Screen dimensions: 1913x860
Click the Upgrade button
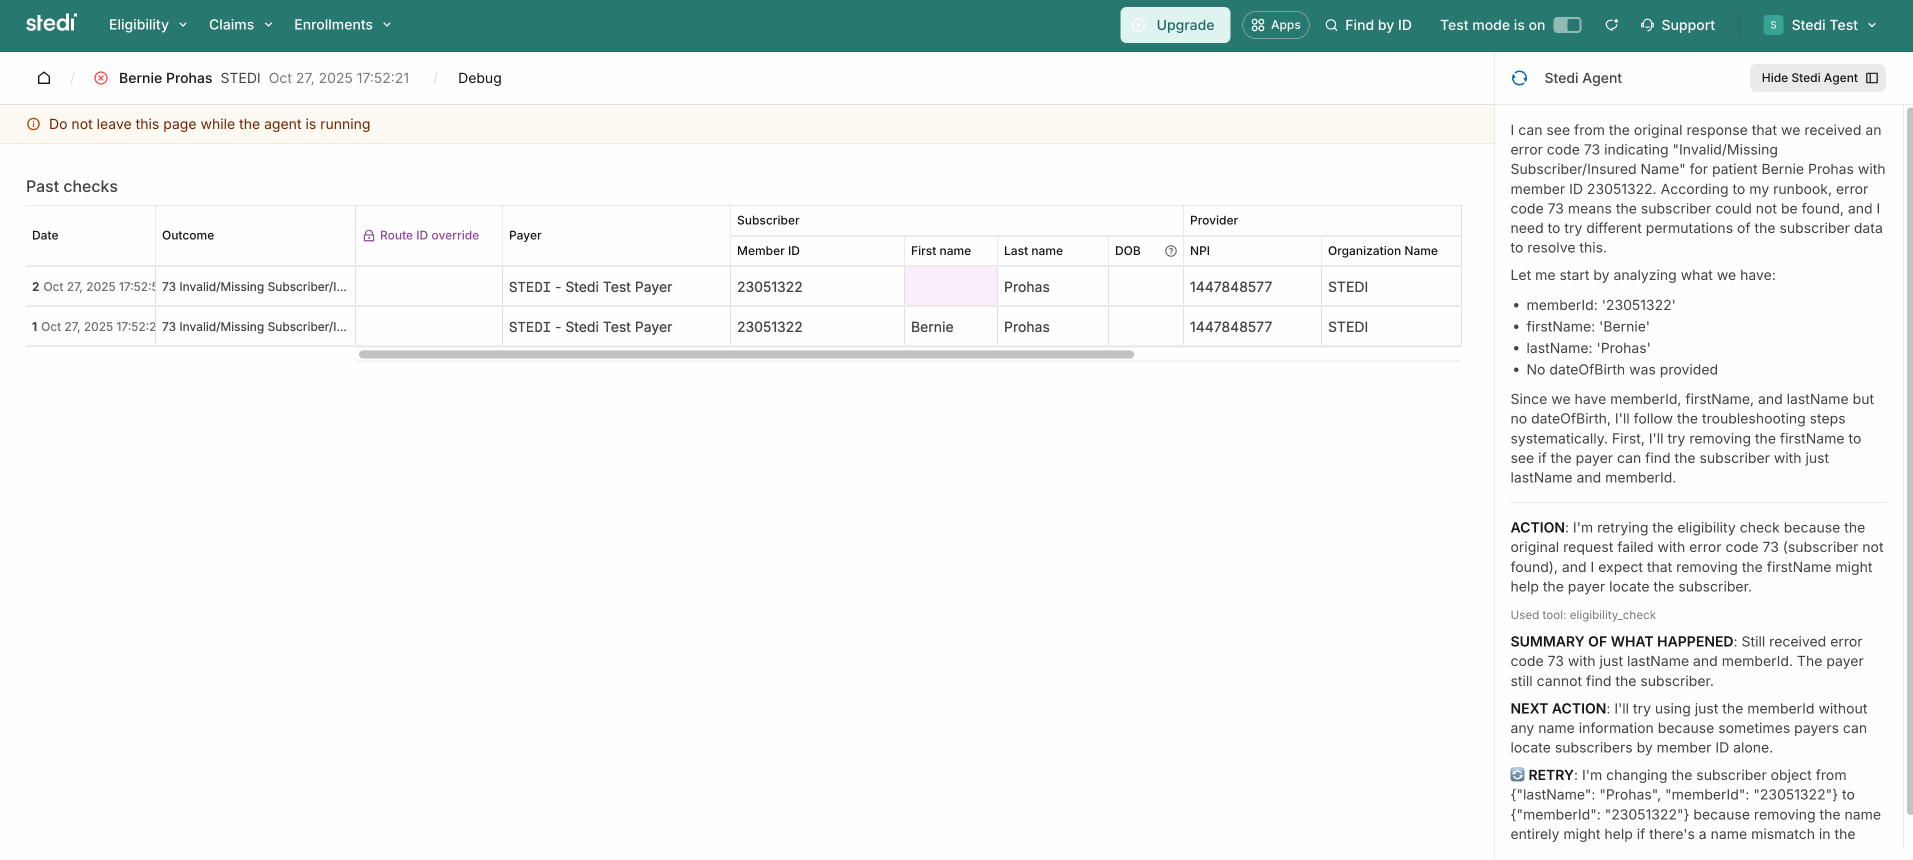point(1175,25)
